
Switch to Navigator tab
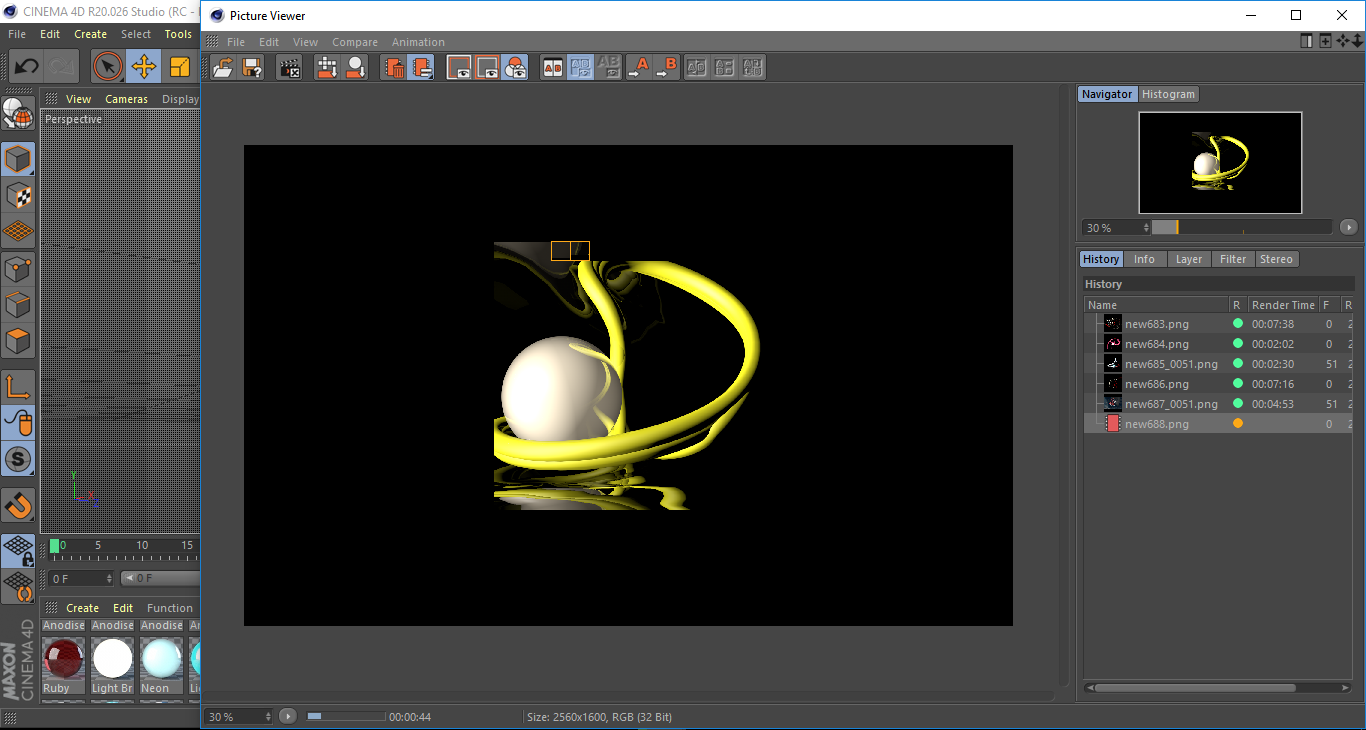1107,94
